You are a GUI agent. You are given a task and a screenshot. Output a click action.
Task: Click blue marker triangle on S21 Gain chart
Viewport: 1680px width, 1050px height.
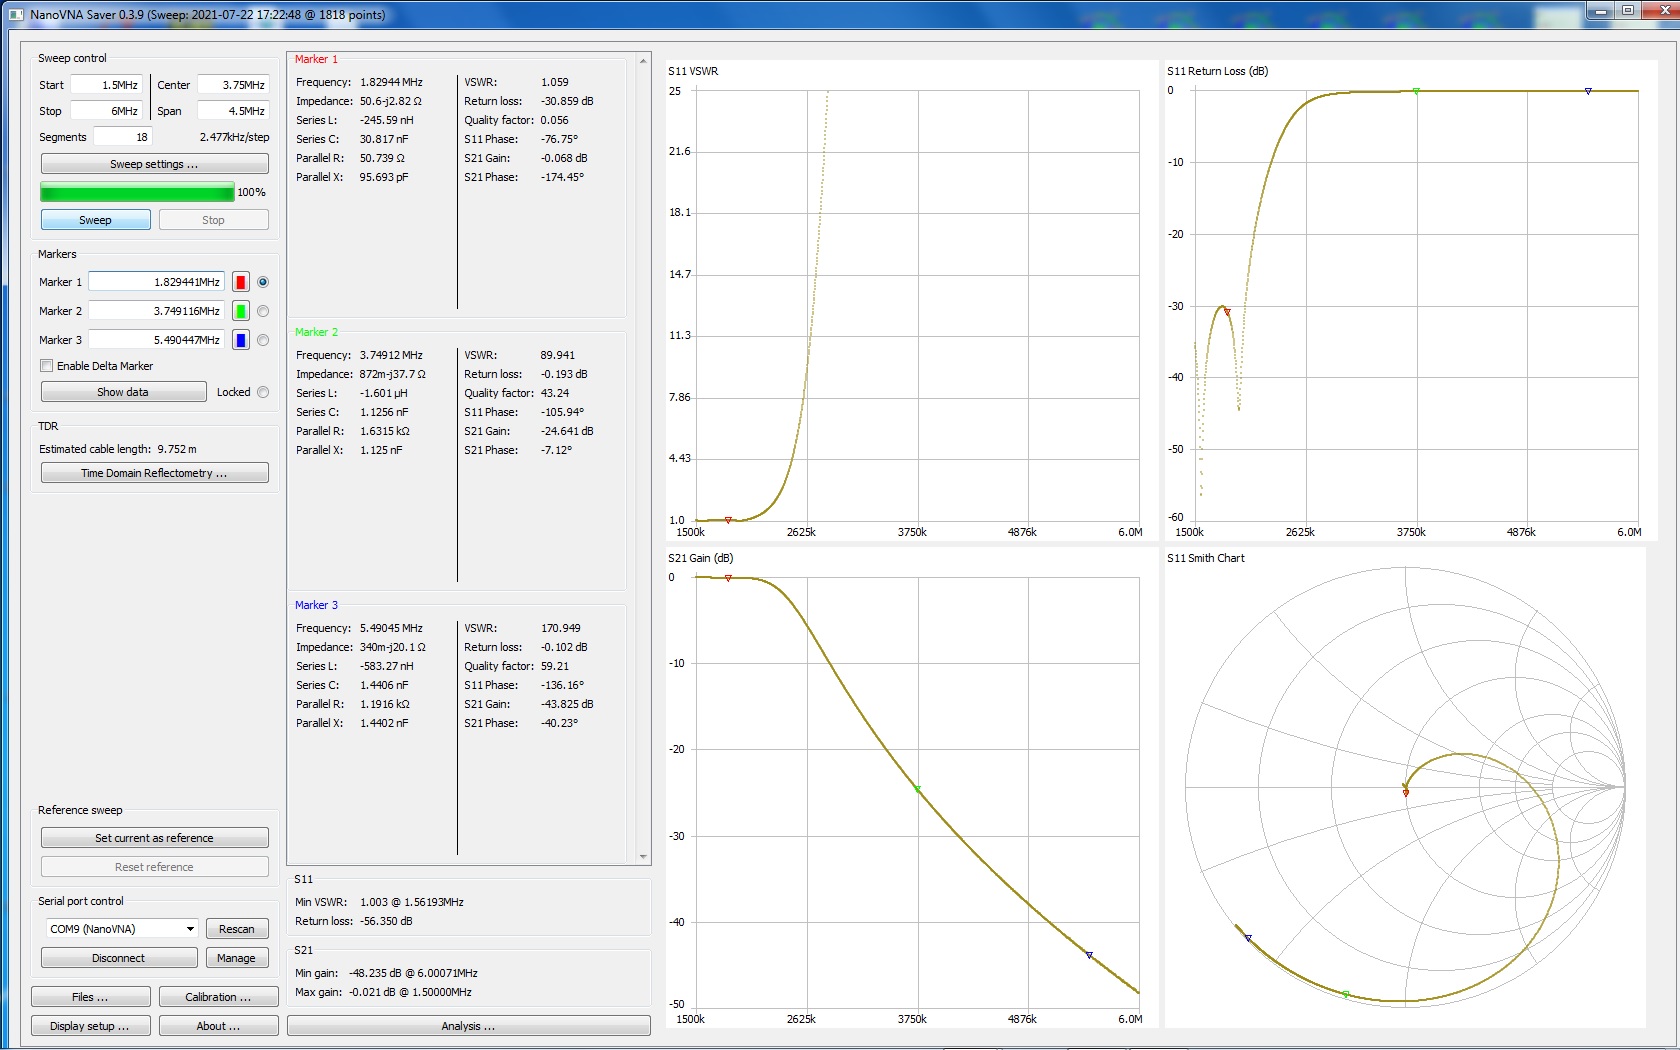pos(1089,955)
